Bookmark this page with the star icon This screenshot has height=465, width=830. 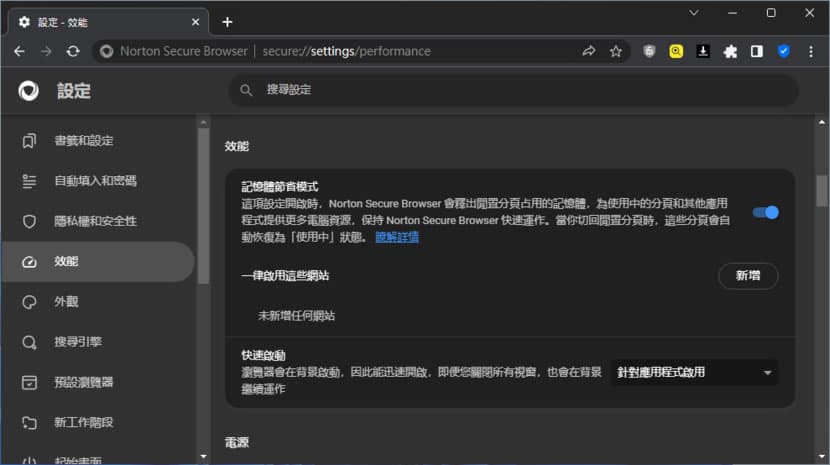pos(616,51)
